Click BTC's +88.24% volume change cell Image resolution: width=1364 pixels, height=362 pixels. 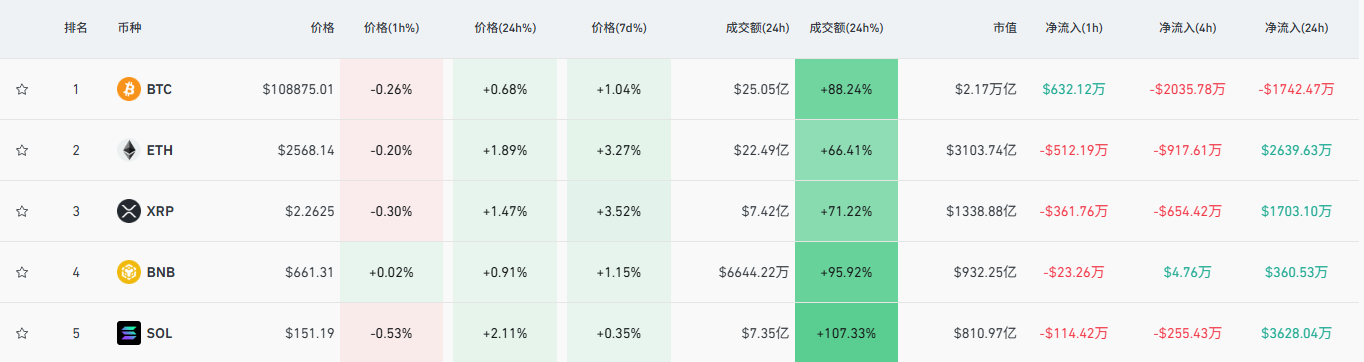pyautogui.click(x=846, y=89)
